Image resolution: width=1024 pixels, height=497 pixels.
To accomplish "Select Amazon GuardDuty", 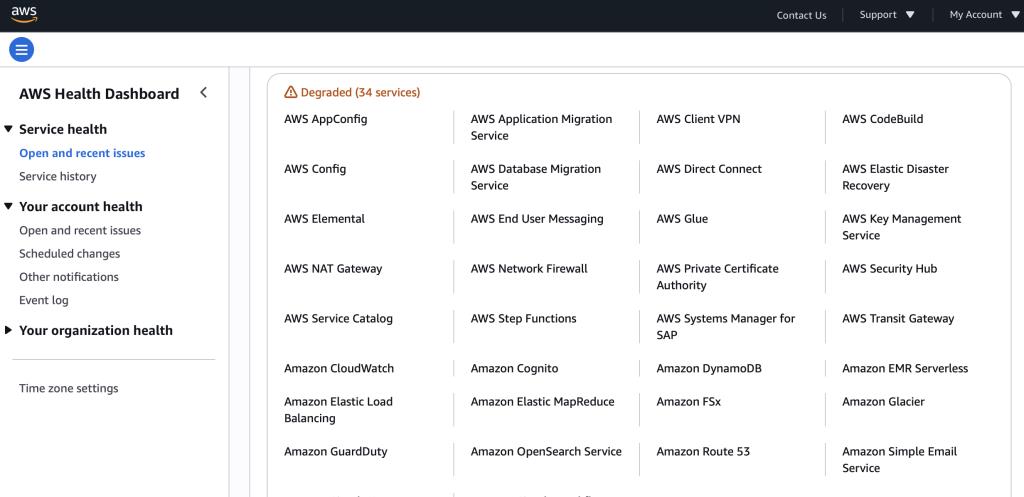I will [x=336, y=451].
